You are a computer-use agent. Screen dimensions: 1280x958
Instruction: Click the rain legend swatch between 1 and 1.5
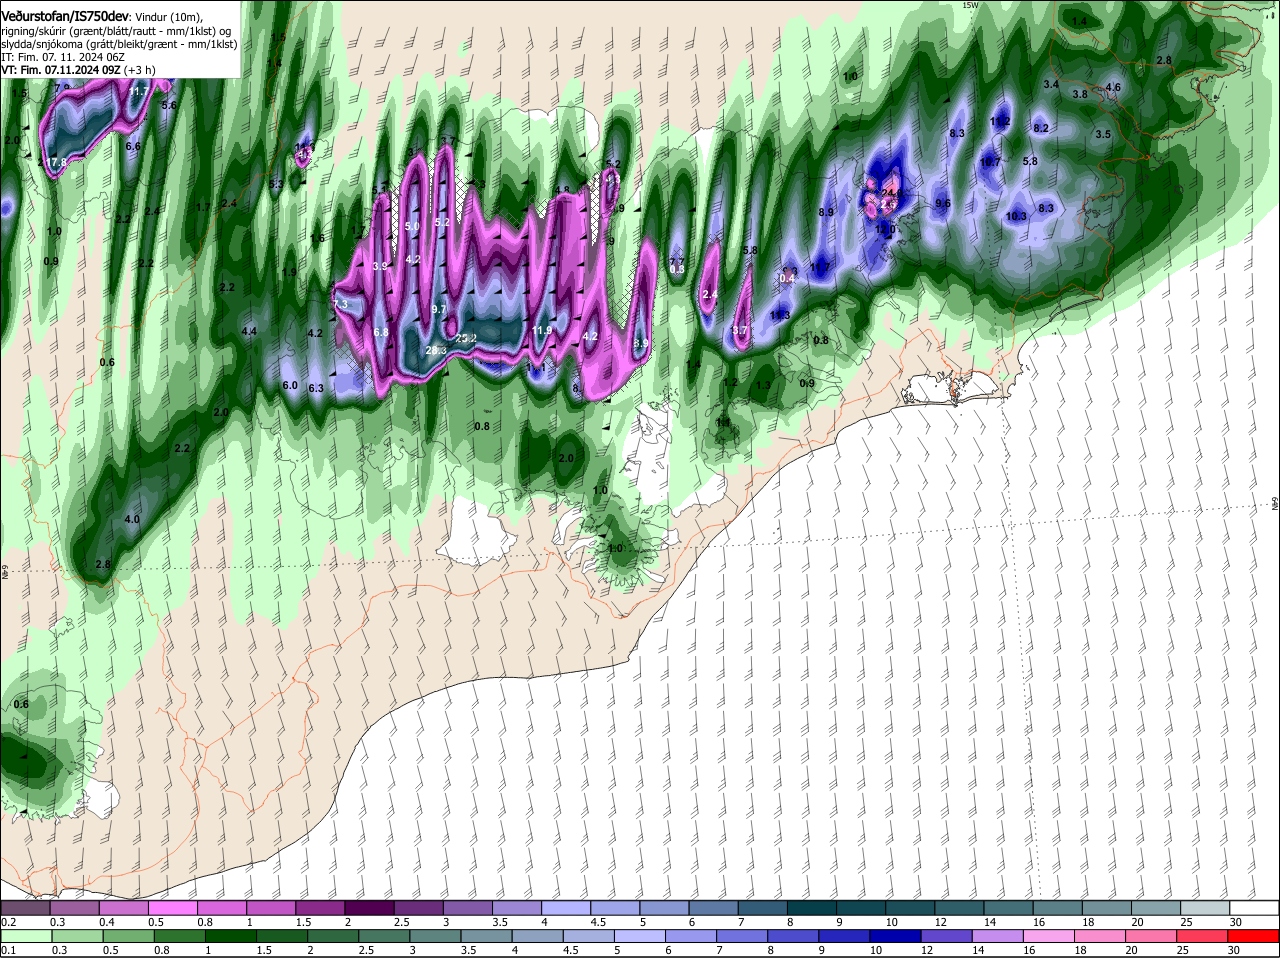[230, 936]
